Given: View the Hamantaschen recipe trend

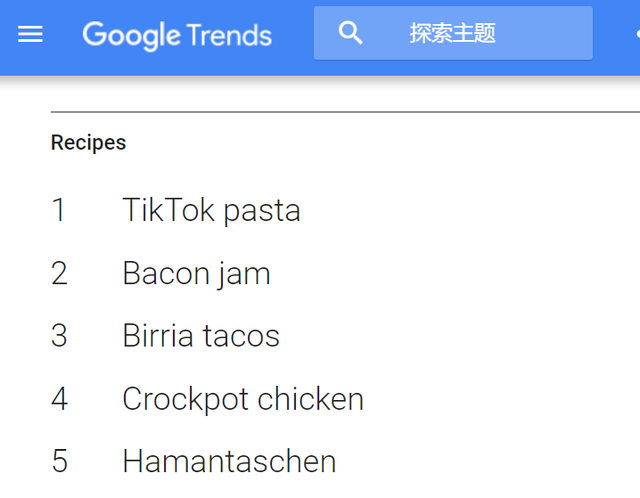Looking at the screenshot, I should click(x=229, y=461).
